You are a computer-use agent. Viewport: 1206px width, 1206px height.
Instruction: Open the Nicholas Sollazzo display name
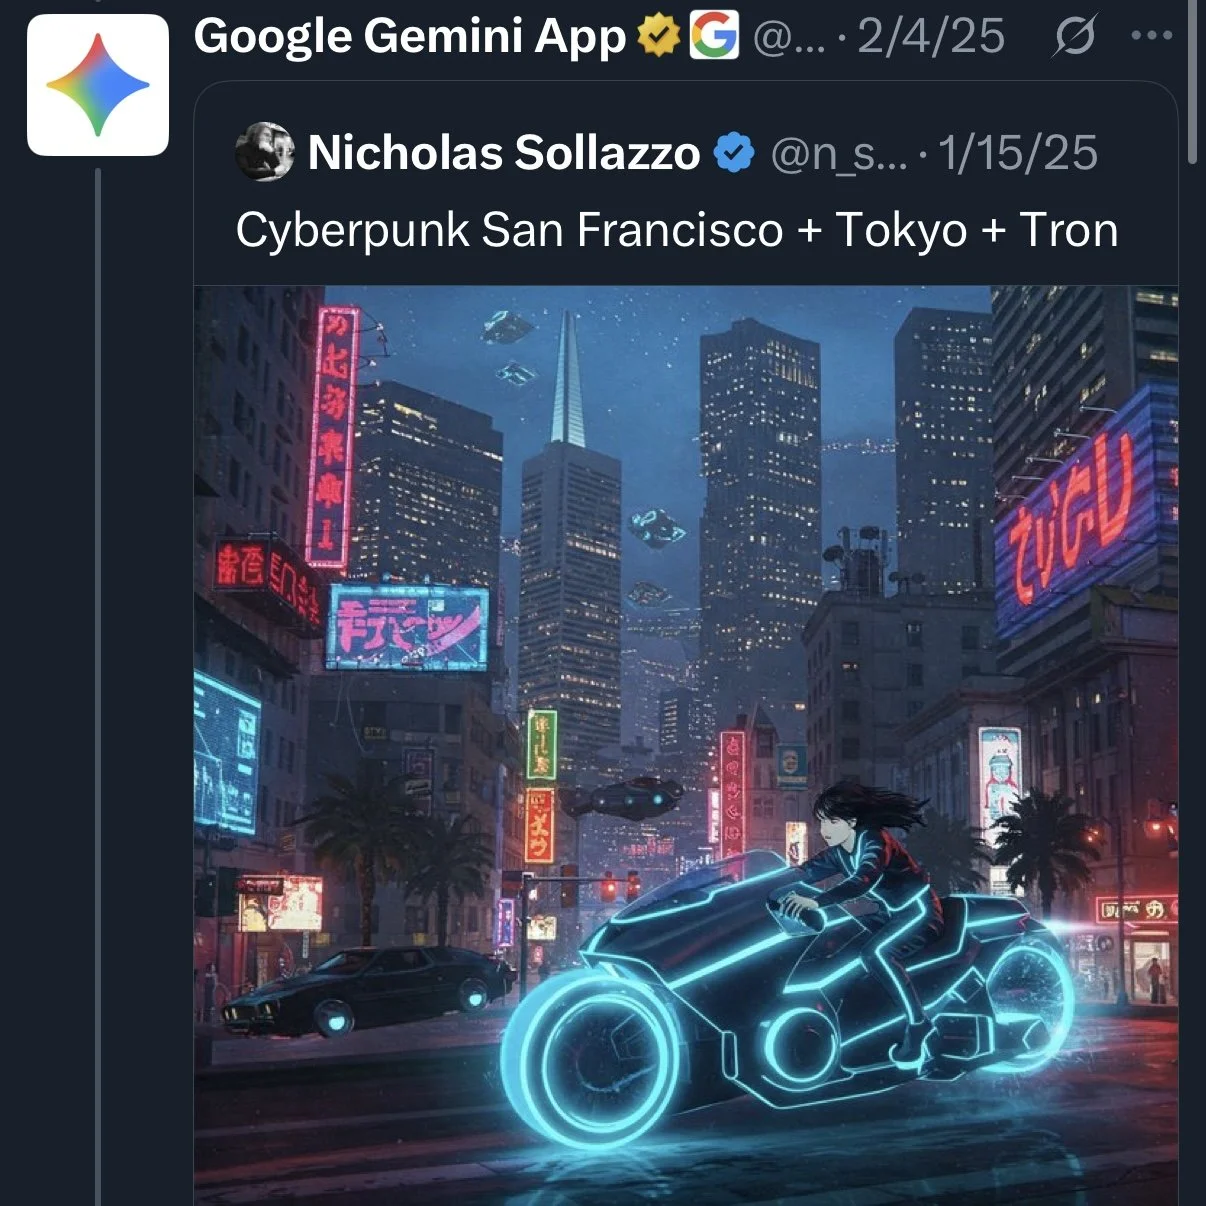(504, 153)
